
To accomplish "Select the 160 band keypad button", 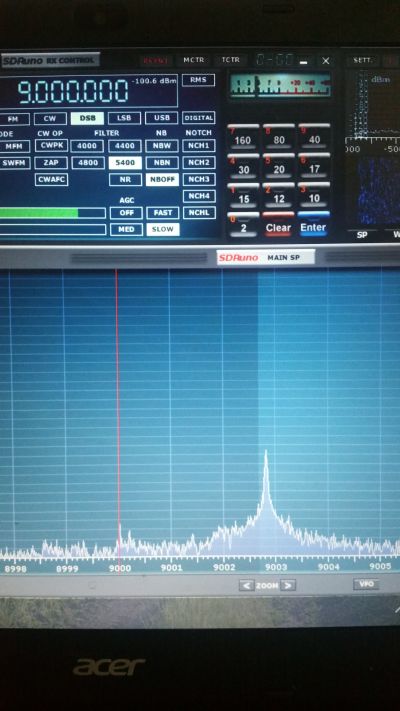I will tap(243, 136).
